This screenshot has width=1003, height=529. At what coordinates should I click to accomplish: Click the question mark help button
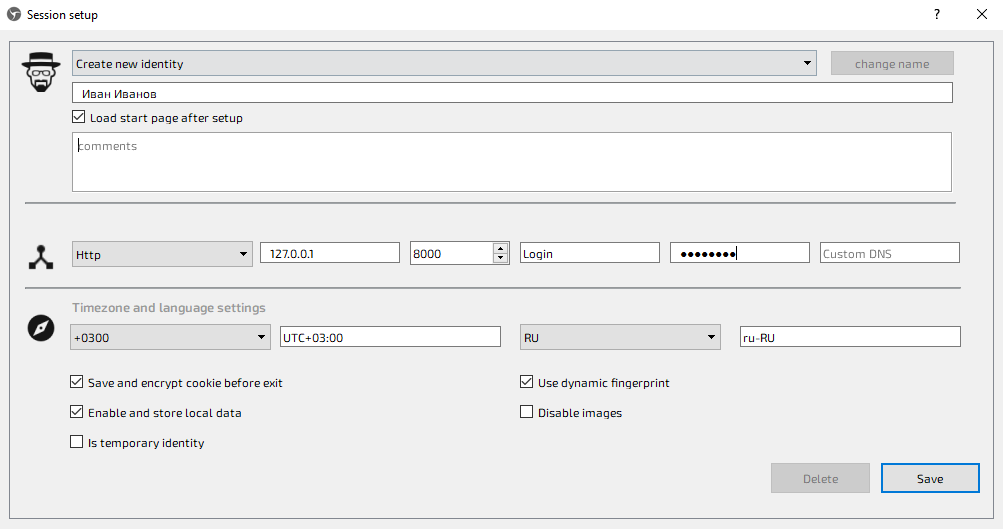coord(937,15)
